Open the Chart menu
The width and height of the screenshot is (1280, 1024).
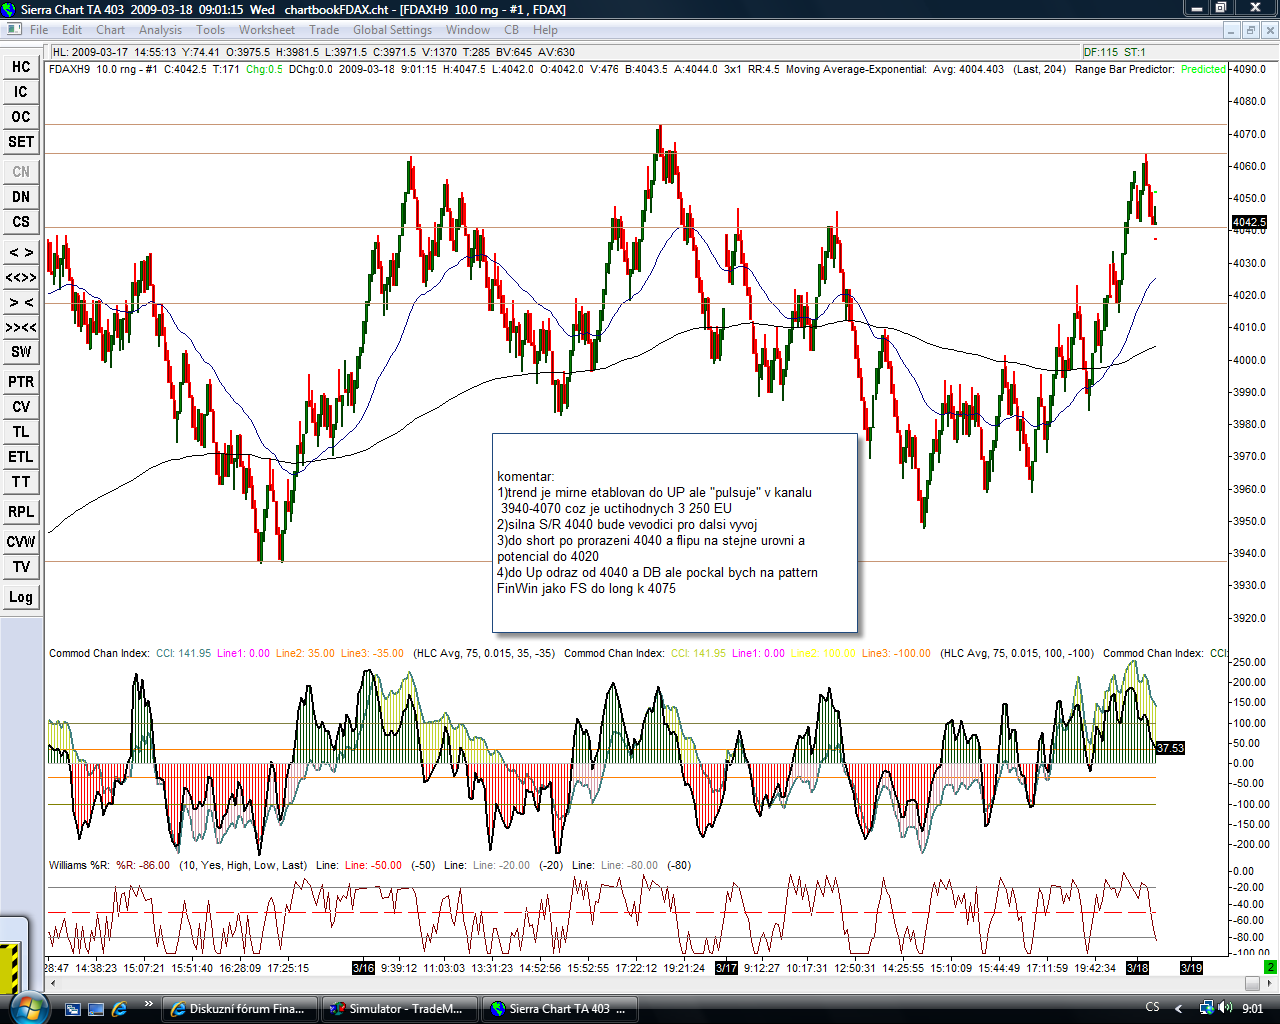click(111, 30)
